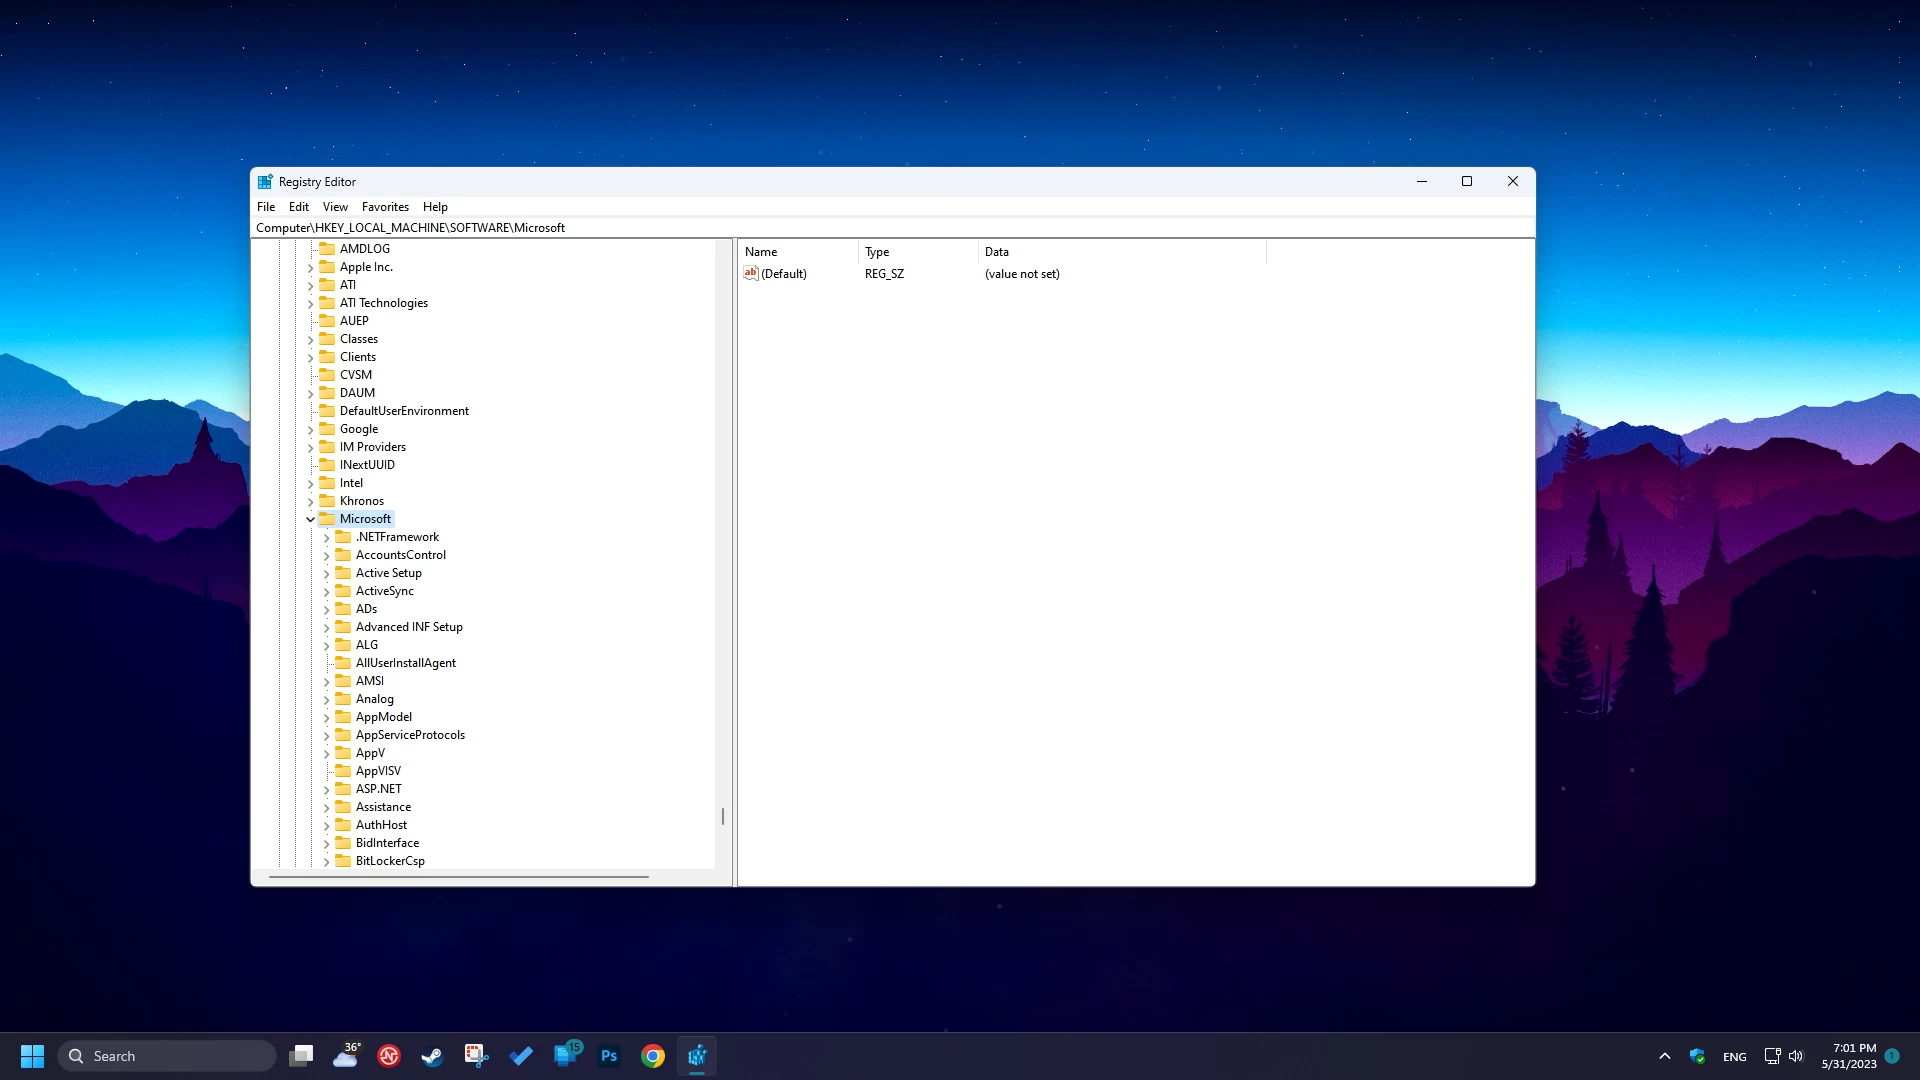Expand the BitLockerCsp key
The height and width of the screenshot is (1080, 1920).
(x=326, y=861)
